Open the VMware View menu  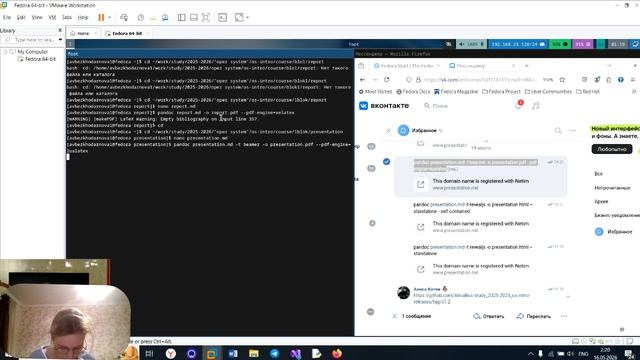[37, 18]
